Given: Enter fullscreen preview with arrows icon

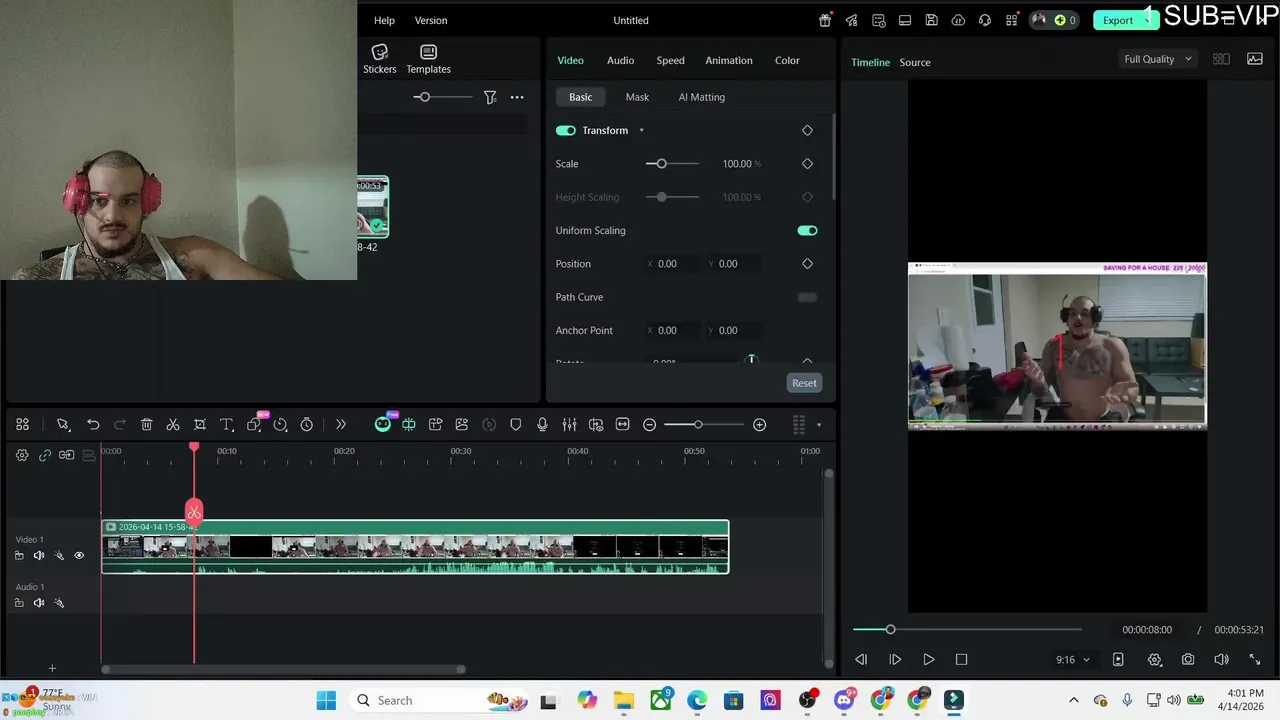Looking at the screenshot, I should tap(1255, 660).
